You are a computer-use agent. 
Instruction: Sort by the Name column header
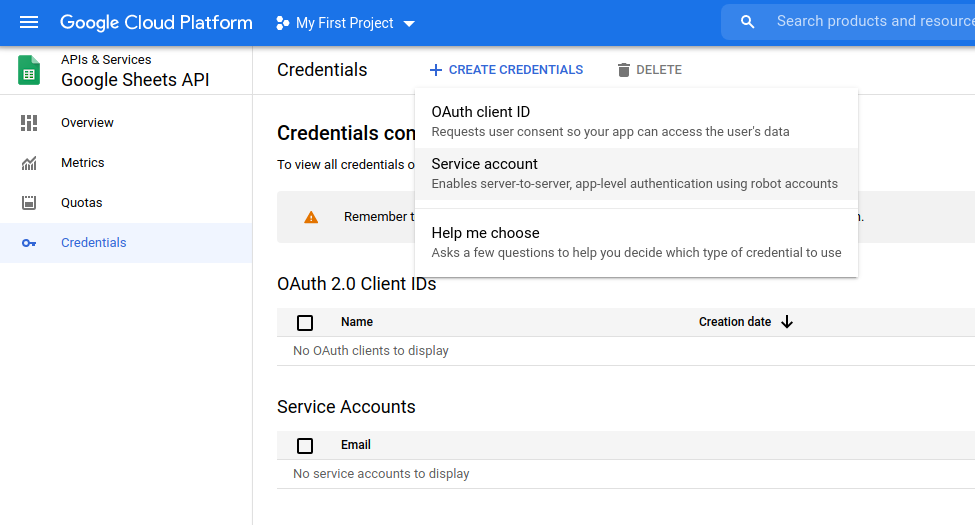pos(357,322)
